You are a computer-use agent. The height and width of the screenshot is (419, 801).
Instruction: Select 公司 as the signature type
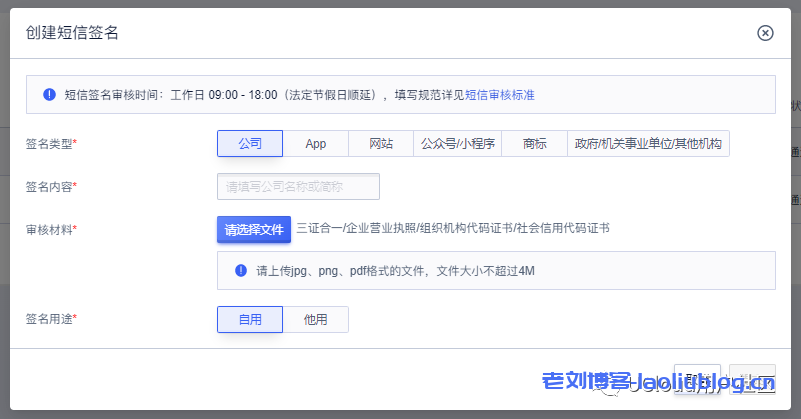tap(249, 143)
